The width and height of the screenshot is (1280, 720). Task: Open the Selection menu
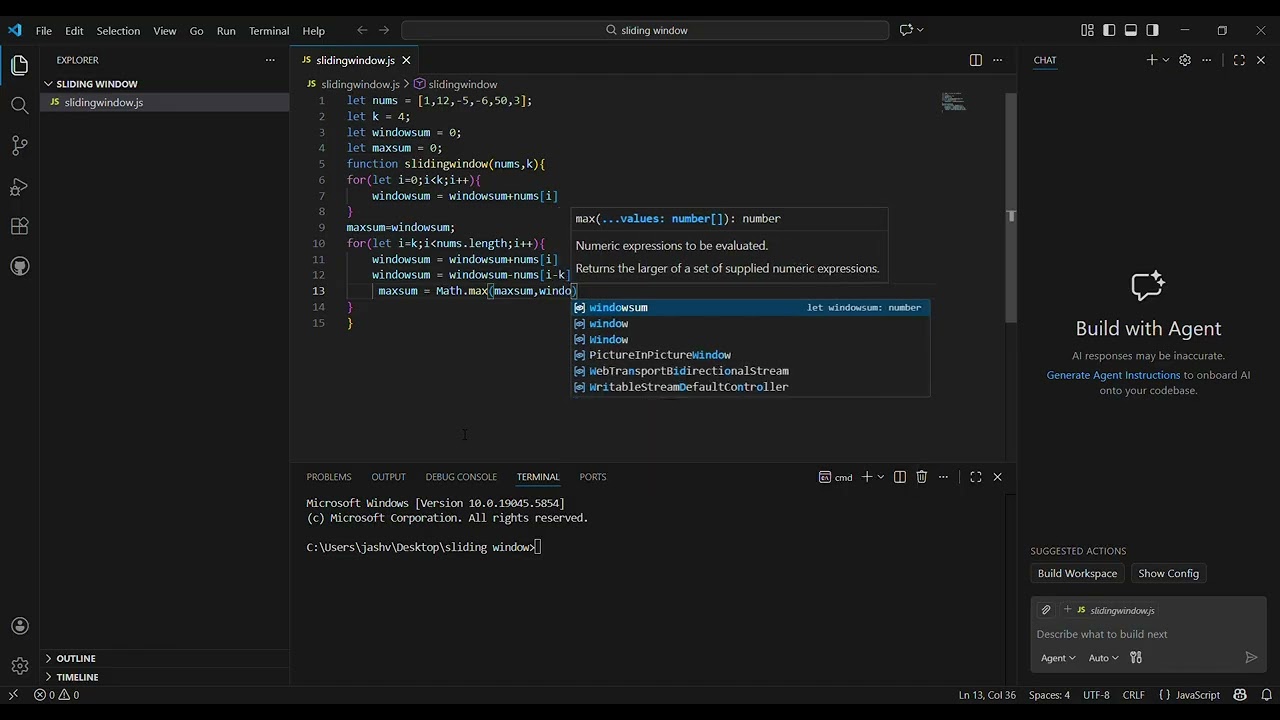click(x=118, y=30)
